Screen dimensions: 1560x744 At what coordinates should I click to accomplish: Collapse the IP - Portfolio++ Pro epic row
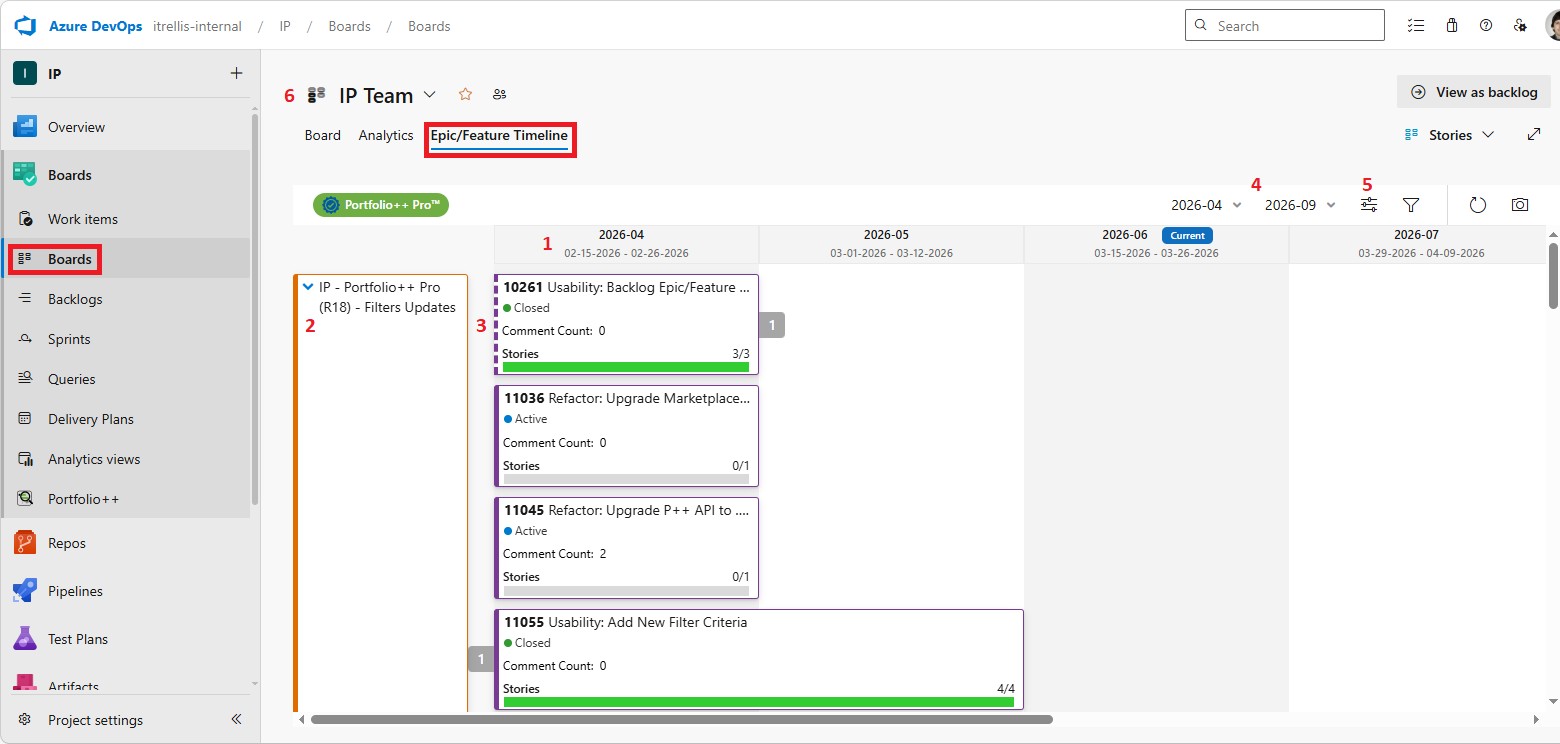coord(308,287)
